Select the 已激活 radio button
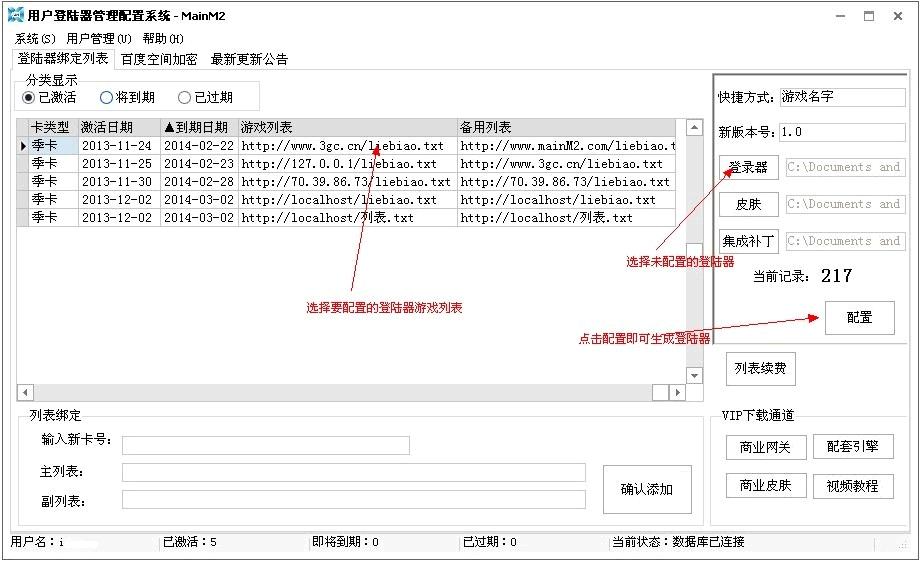Screen dimensions: 920x561 point(29,98)
